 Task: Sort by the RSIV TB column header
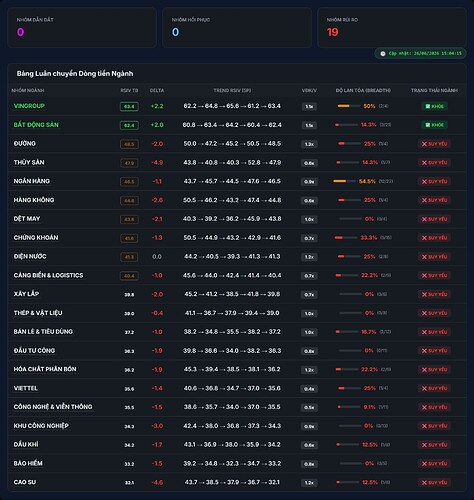[x=129, y=90]
